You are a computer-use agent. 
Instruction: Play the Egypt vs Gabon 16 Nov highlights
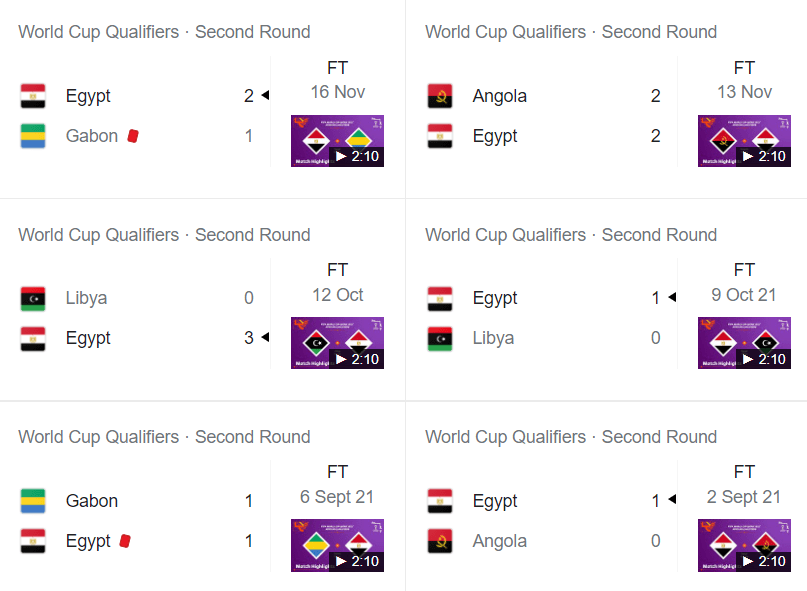[x=337, y=141]
